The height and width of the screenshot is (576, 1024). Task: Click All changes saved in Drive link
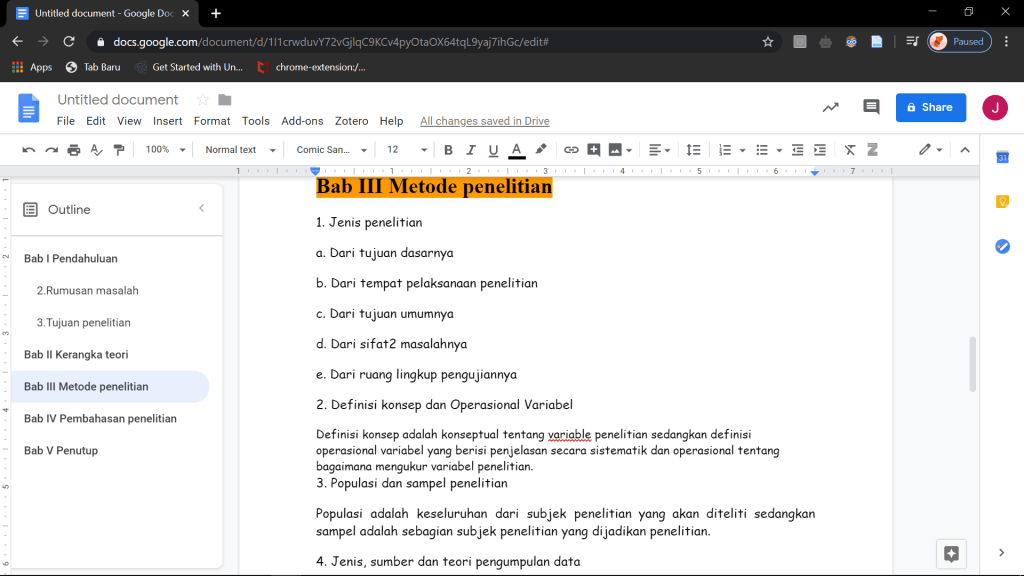(484, 121)
